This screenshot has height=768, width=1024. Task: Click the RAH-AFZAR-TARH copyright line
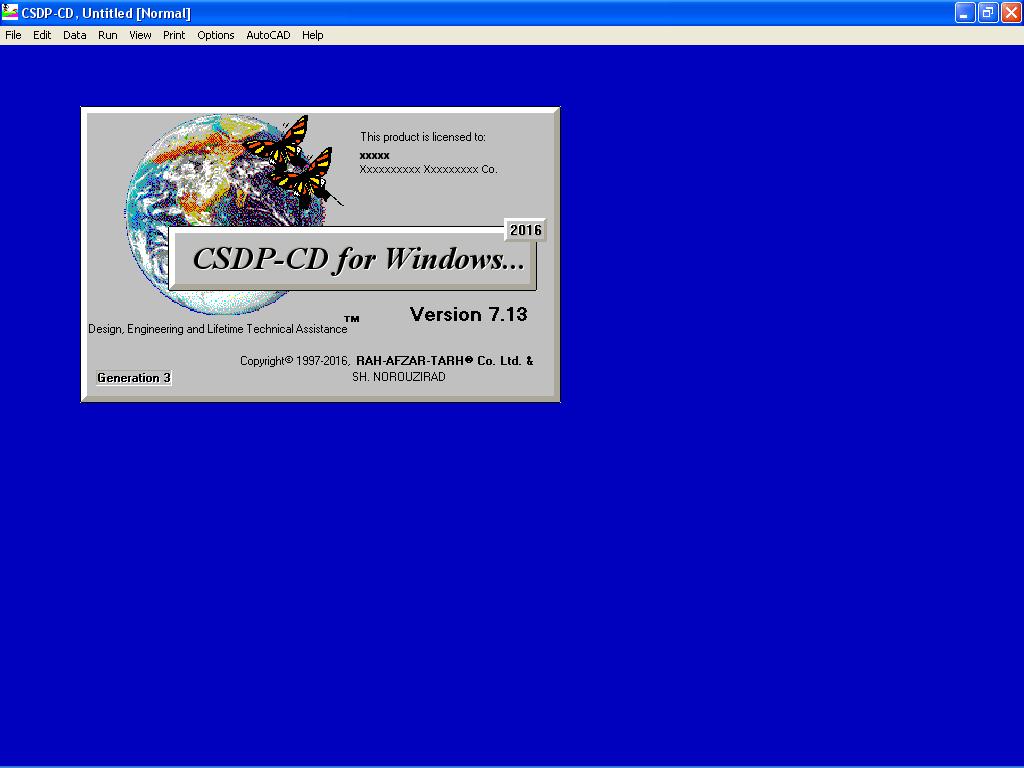point(387,360)
